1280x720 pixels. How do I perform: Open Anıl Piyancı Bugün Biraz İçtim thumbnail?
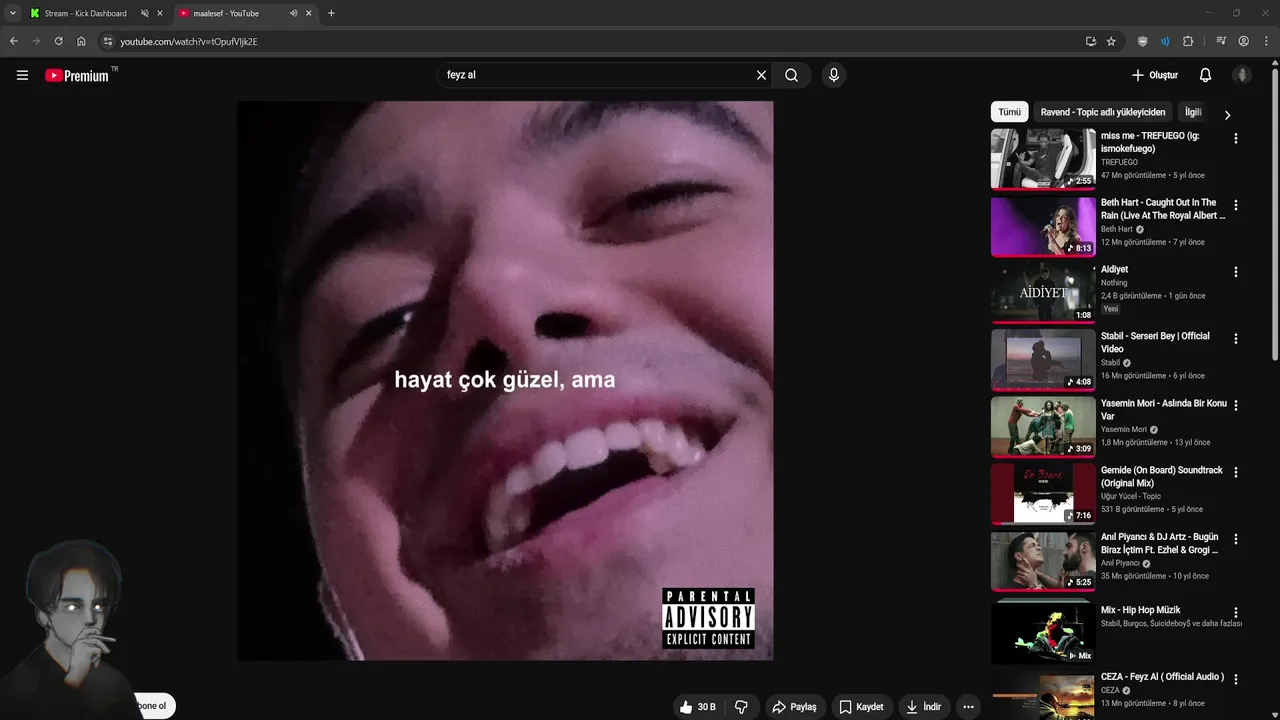[x=1043, y=560]
